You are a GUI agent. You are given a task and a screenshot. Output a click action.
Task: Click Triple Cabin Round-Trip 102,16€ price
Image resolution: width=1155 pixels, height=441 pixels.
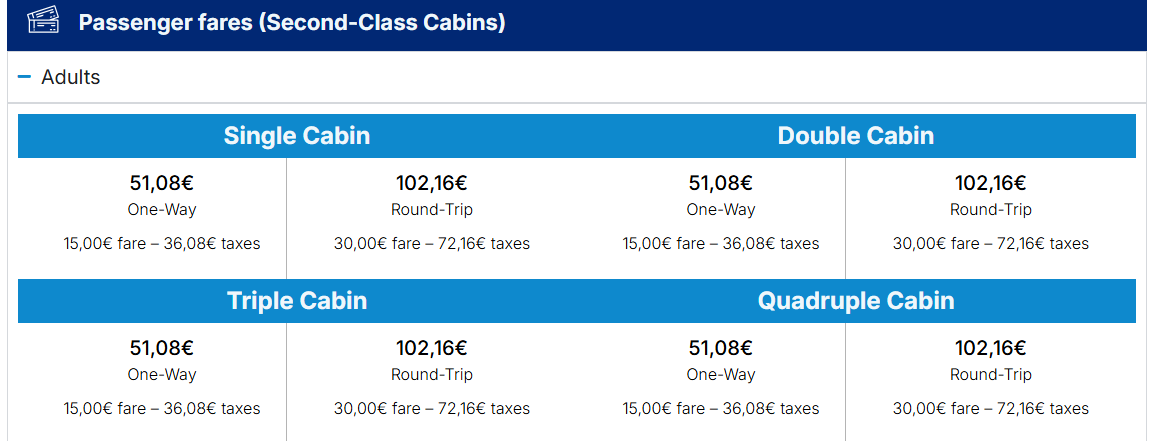tap(432, 348)
